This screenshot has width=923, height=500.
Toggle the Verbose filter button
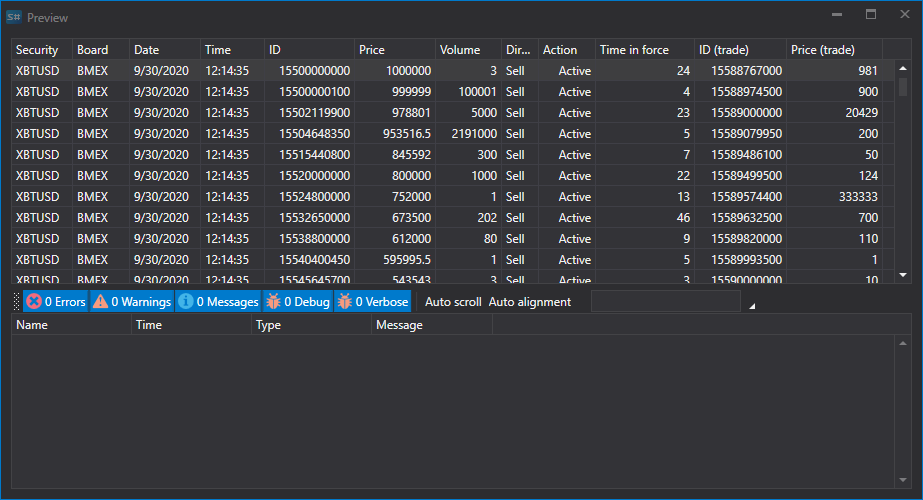(x=373, y=302)
